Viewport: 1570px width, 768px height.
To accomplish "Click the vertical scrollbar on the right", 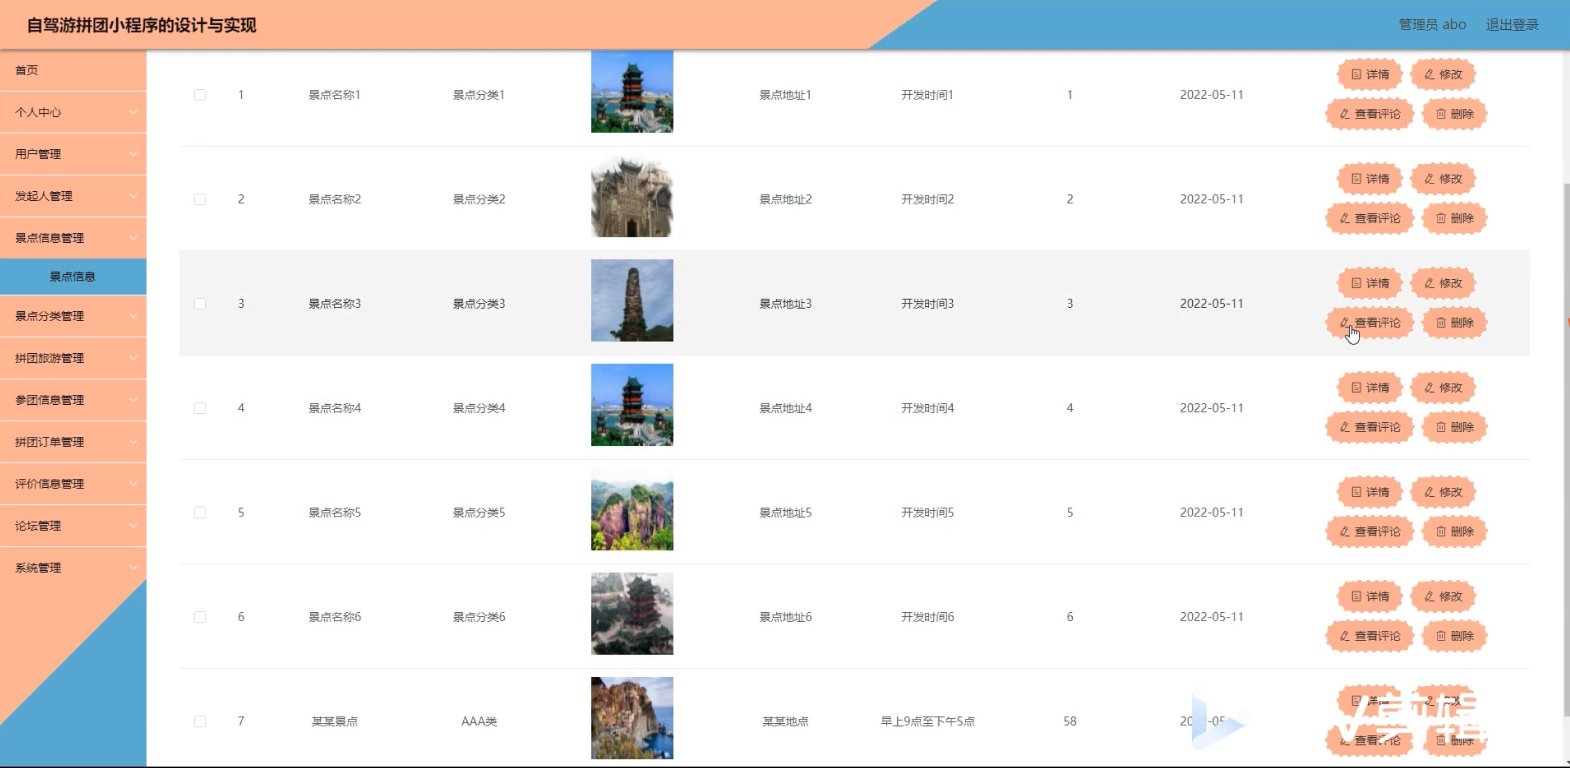I will tap(1566, 450).
